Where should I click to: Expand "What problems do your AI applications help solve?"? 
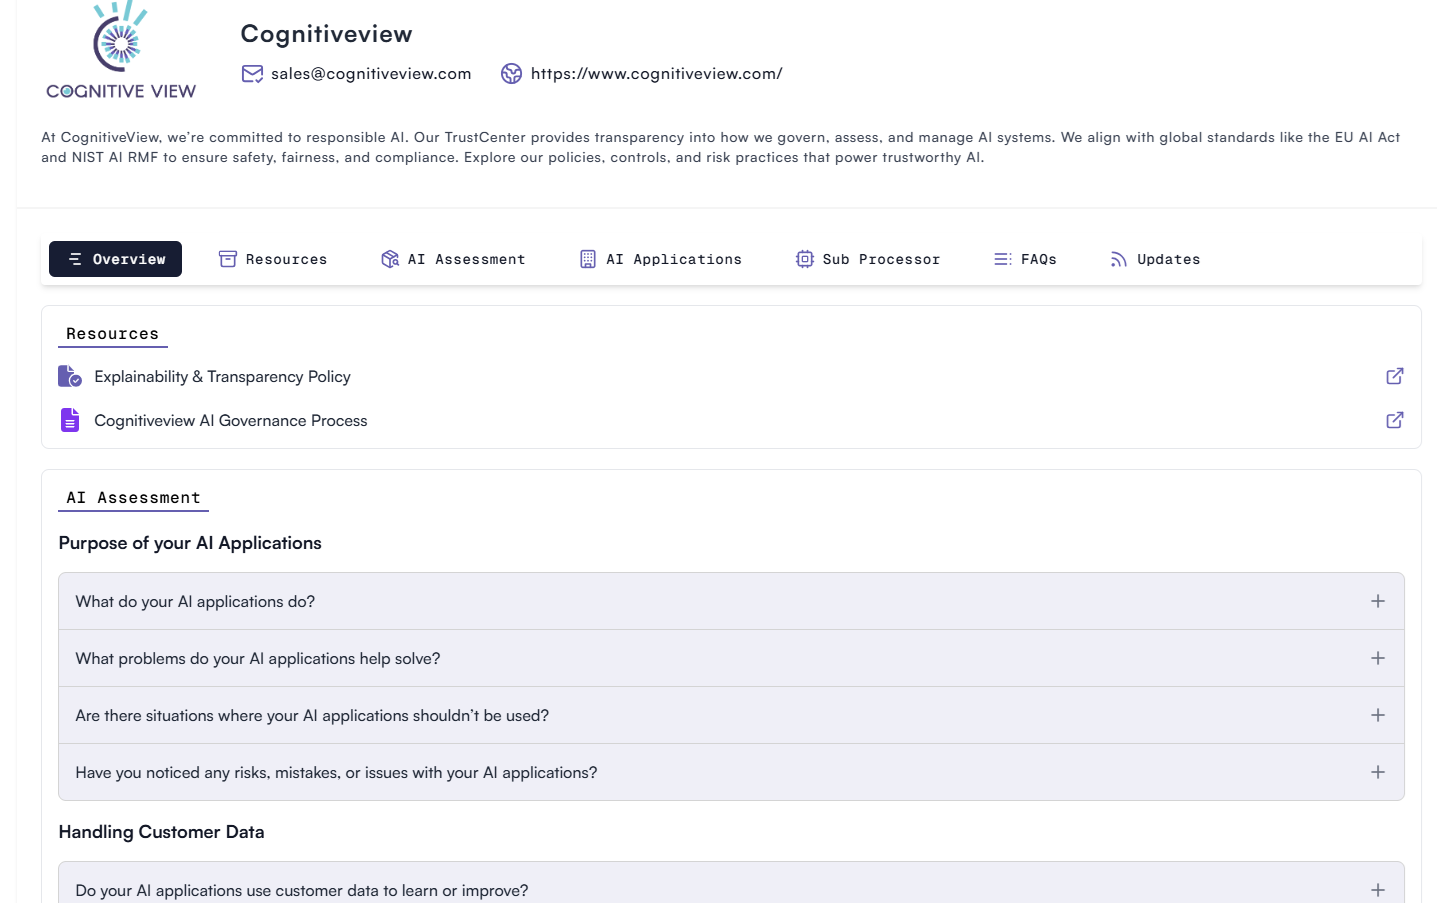point(1378,658)
